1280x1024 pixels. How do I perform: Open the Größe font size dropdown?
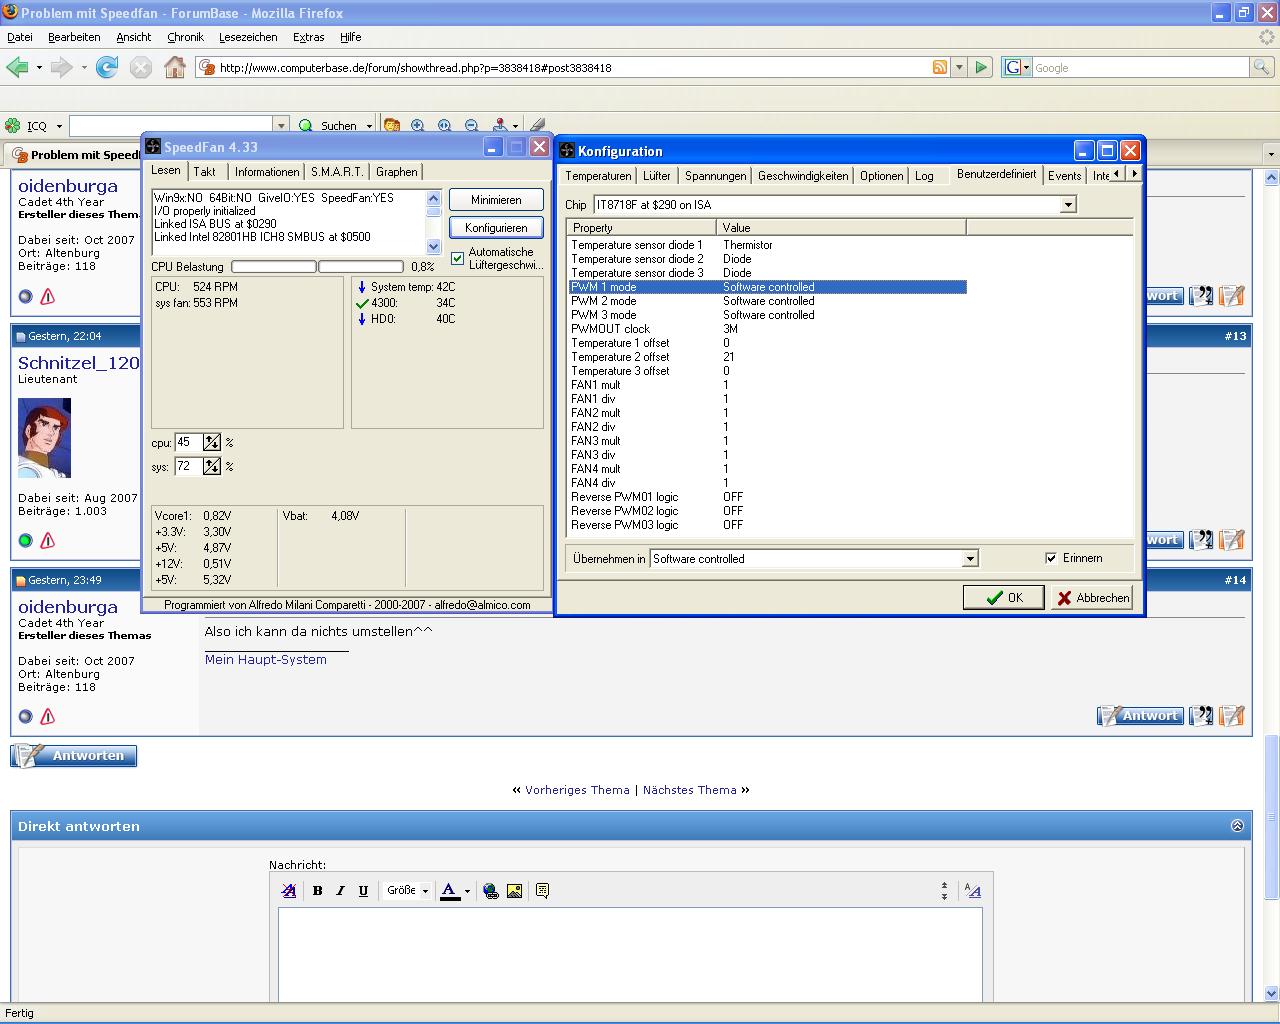pyautogui.click(x=408, y=891)
